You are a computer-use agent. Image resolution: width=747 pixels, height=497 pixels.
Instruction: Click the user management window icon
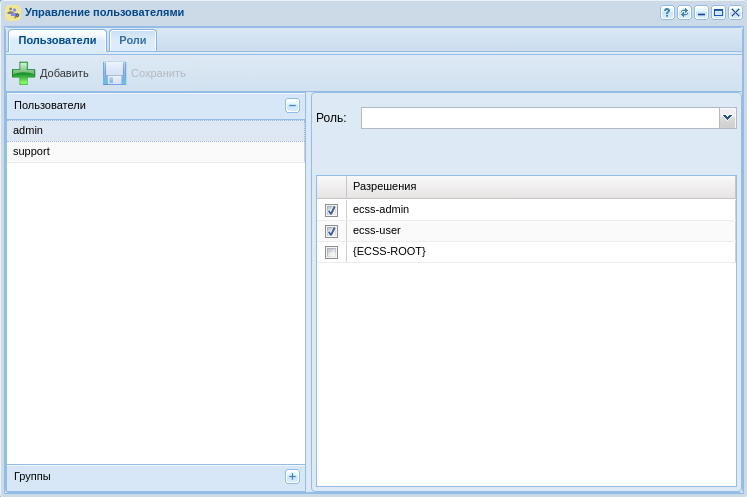point(13,13)
